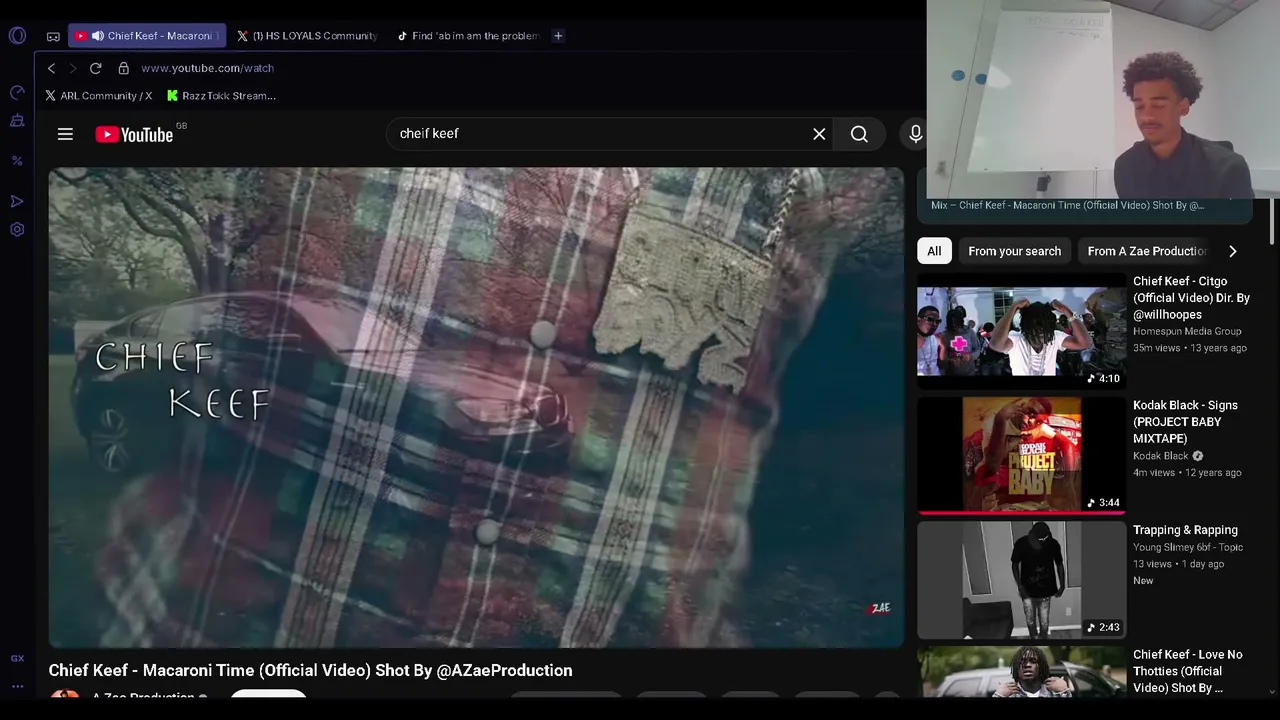1280x720 pixels.
Task: Reload the YouTube page
Action: [x=95, y=68]
